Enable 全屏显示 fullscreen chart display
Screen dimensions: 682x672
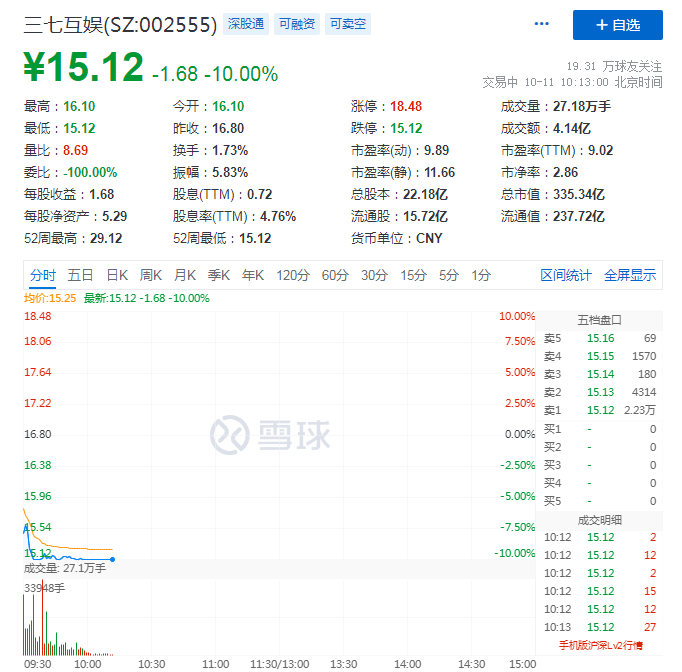point(630,275)
